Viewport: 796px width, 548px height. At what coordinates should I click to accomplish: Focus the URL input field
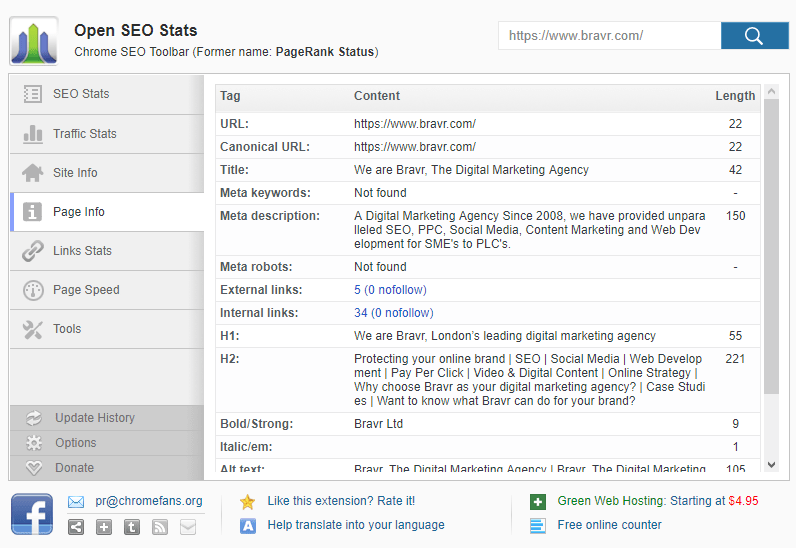tap(610, 36)
